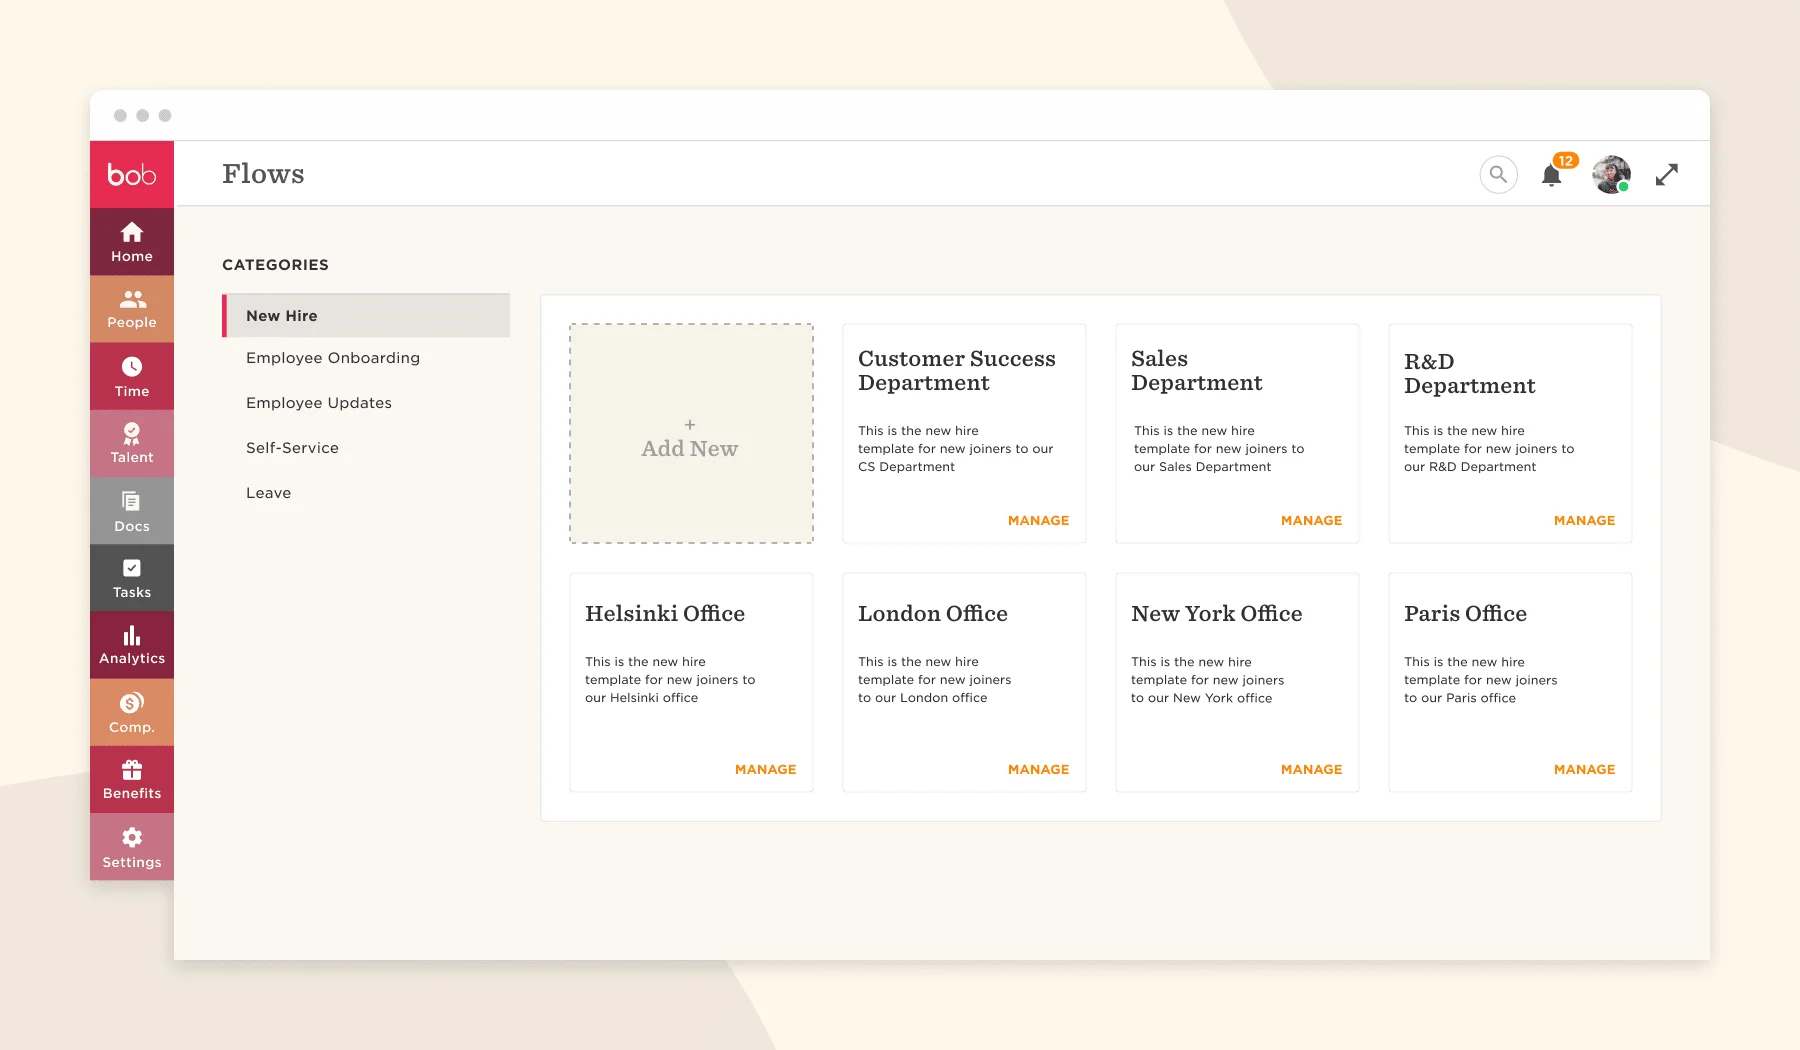Click the bob logo

point(132,174)
